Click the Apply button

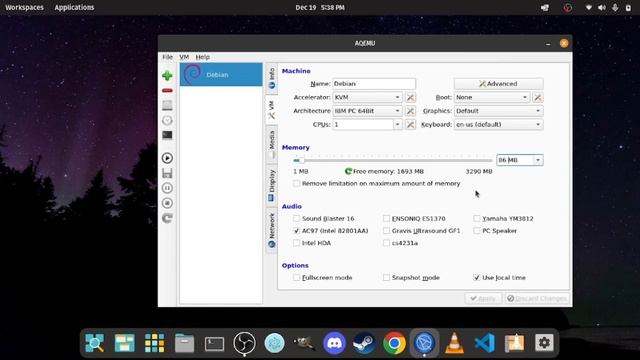tap(483, 298)
